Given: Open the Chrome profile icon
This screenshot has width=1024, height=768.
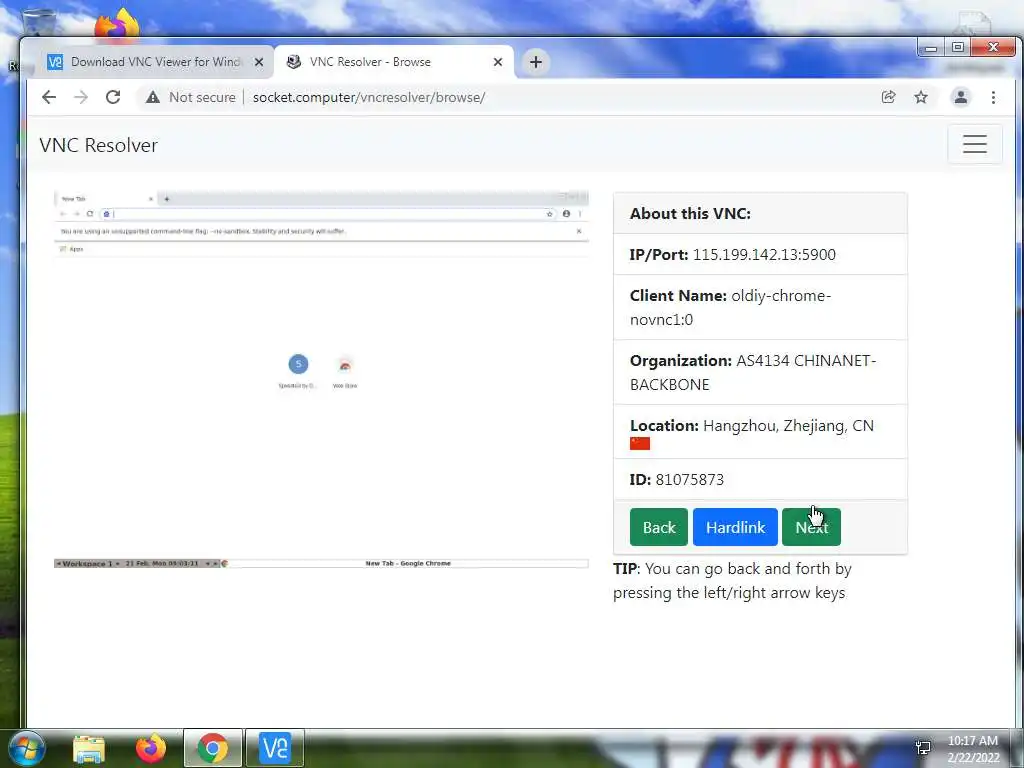Looking at the screenshot, I should pyautogui.click(x=961, y=97).
